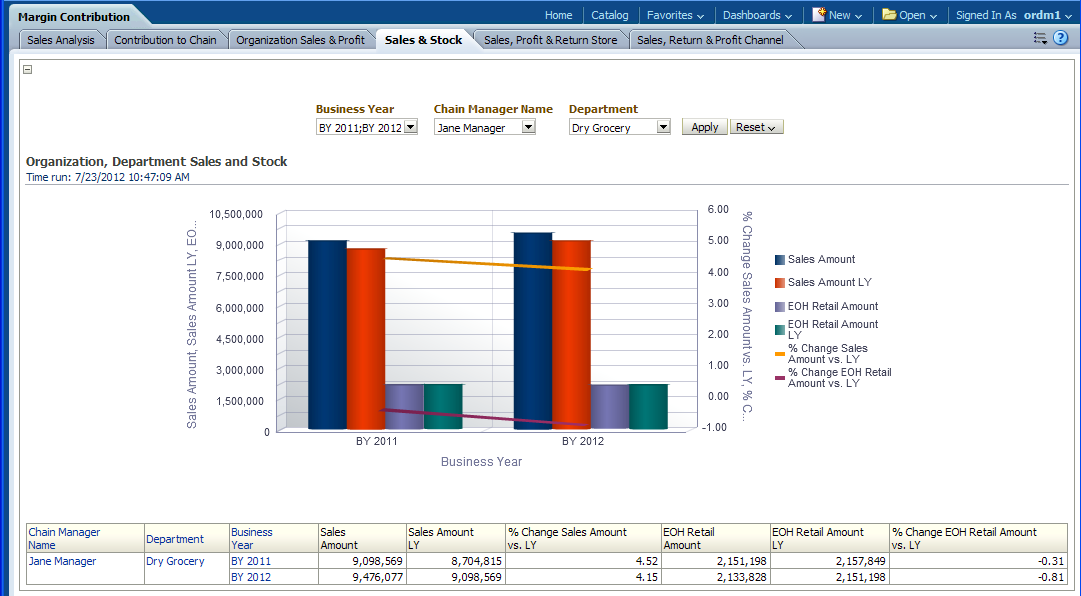This screenshot has height=596, width=1081.
Task: Open the Chain Manager Name dropdown
Action: (x=529, y=127)
